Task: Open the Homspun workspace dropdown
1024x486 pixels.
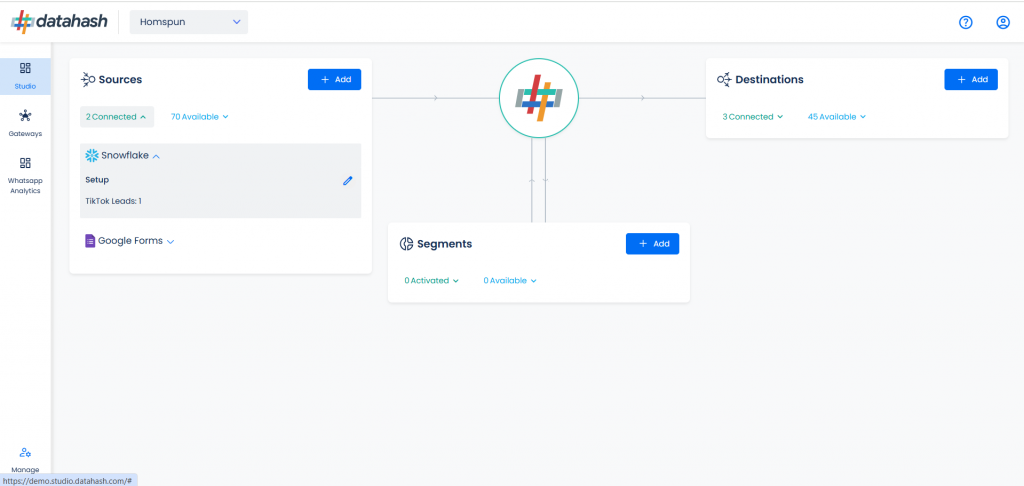Action: [189, 22]
